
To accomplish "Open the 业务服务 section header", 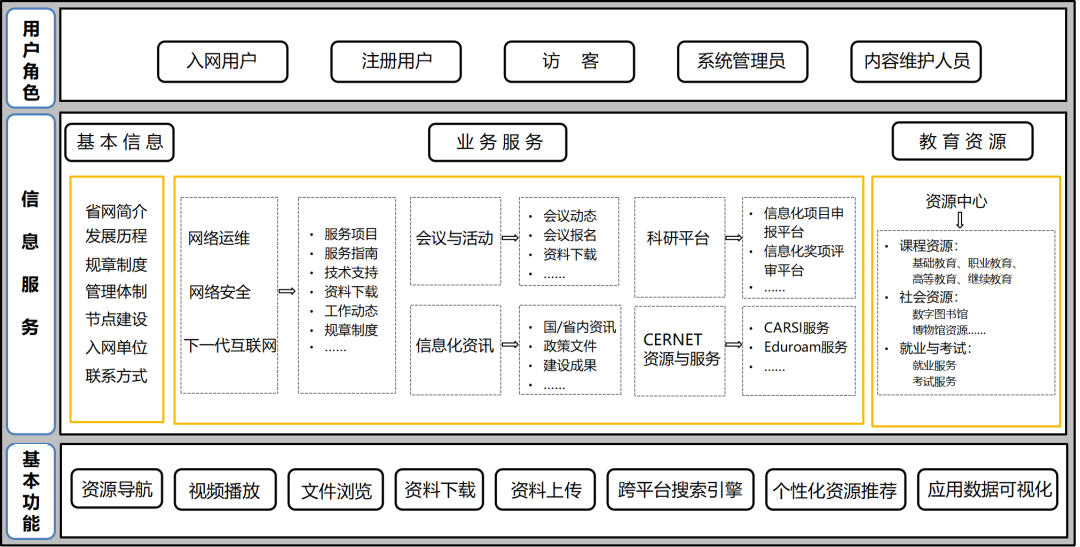I will click(498, 142).
